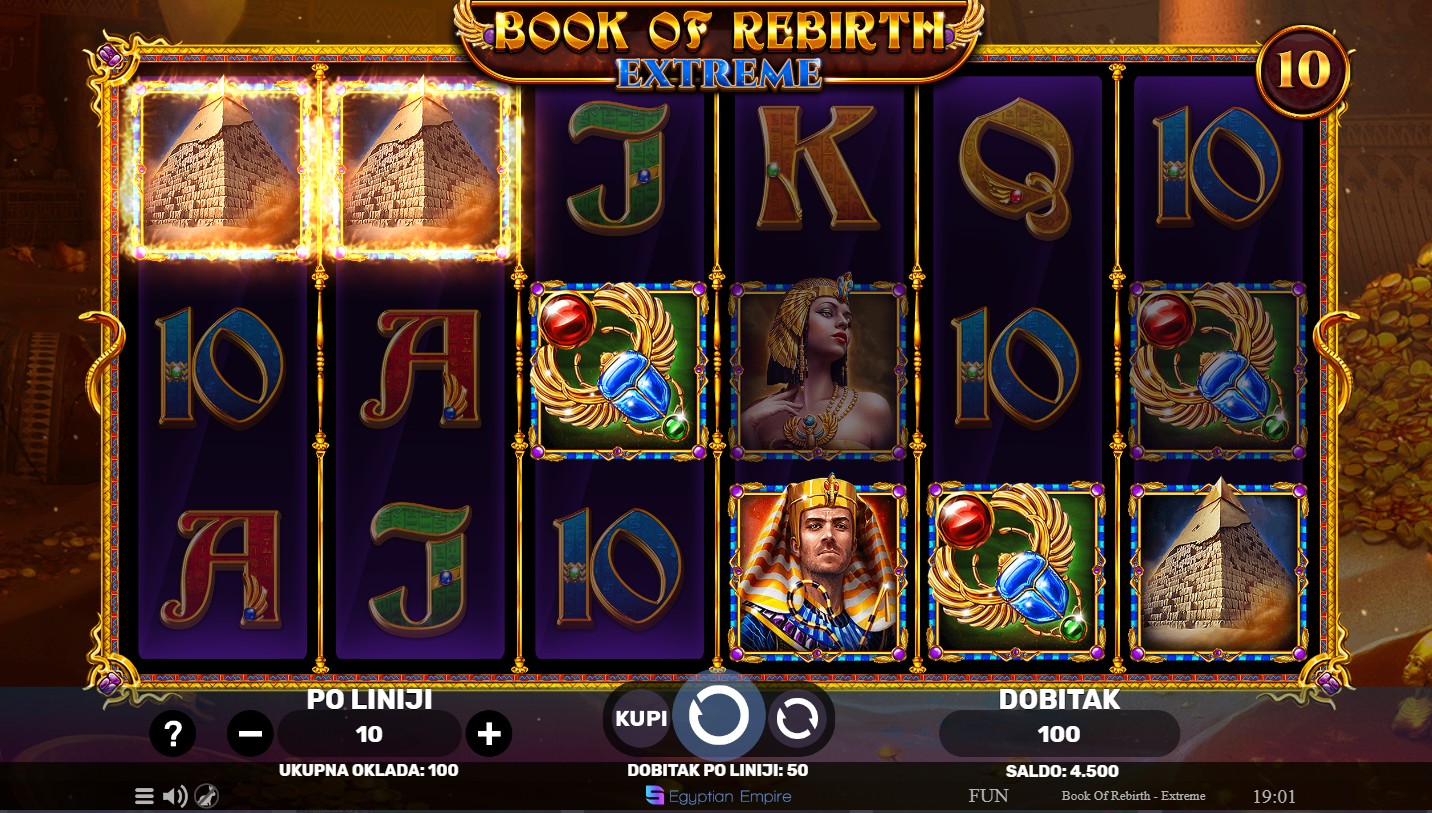Click the Pharaoh symbol on the reels

[x=819, y=569]
